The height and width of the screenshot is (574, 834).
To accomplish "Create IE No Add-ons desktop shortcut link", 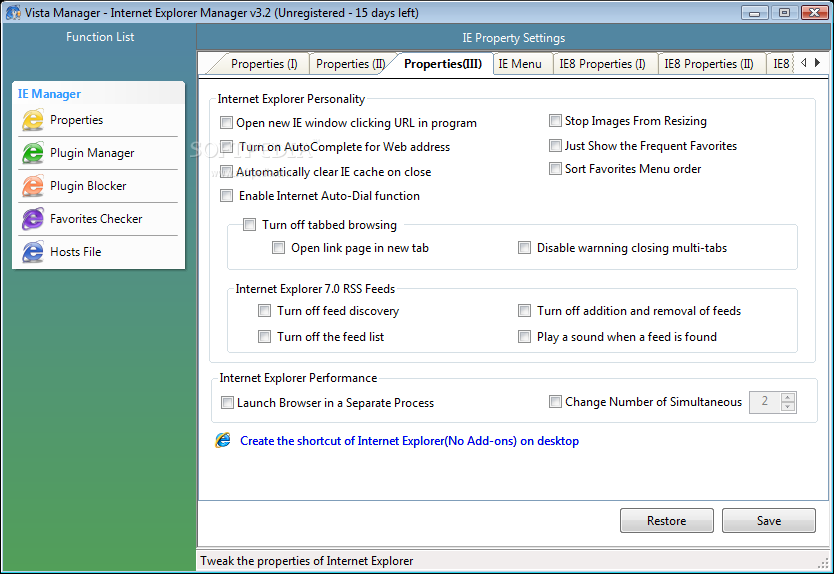I will (410, 441).
